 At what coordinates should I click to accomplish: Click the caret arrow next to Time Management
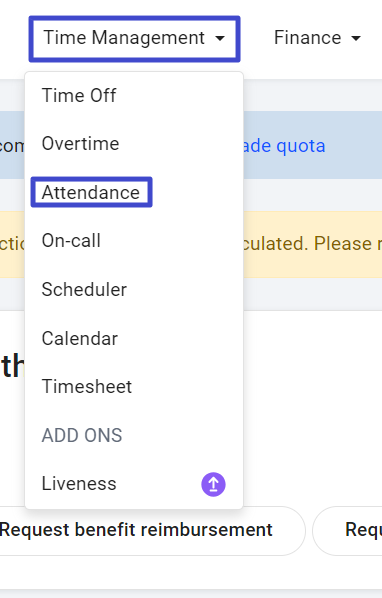coord(220,38)
